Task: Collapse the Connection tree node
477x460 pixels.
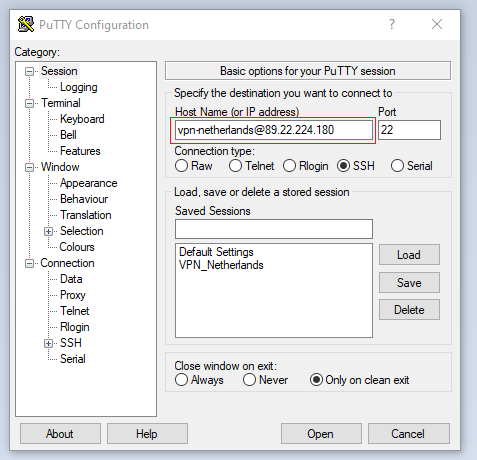Action: (x=29, y=263)
